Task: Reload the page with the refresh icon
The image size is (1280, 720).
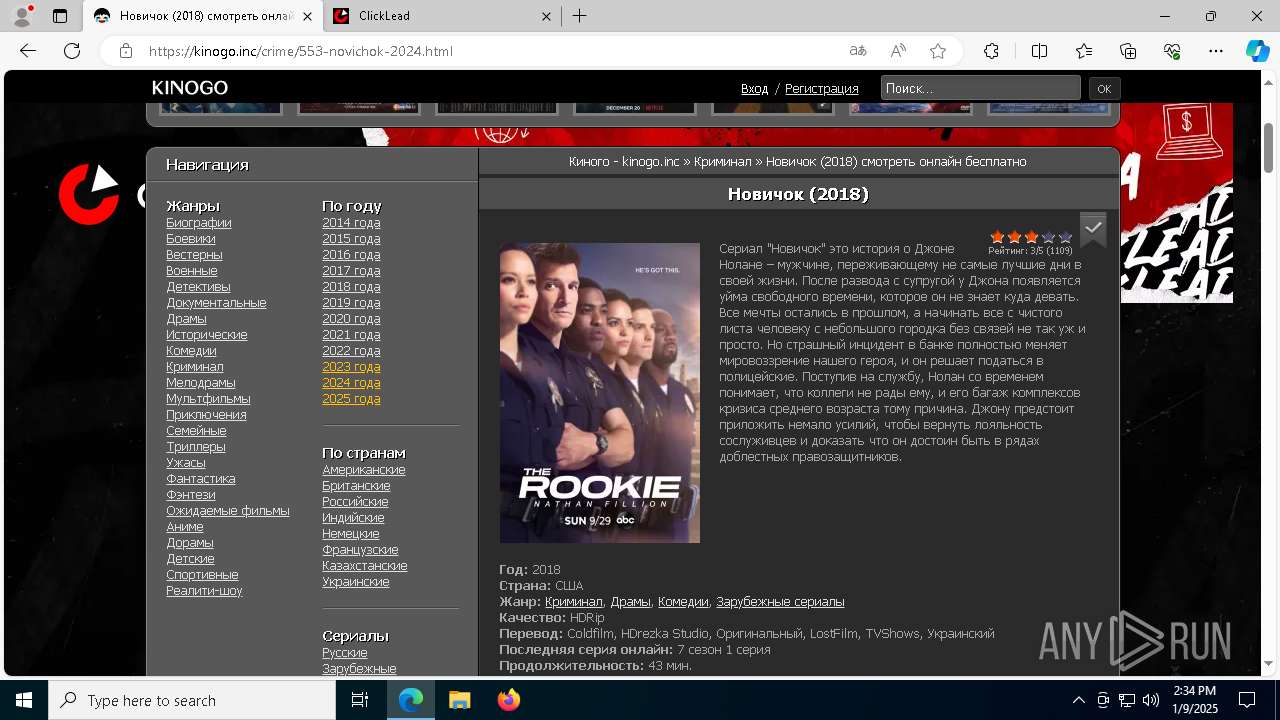Action: 72,51
